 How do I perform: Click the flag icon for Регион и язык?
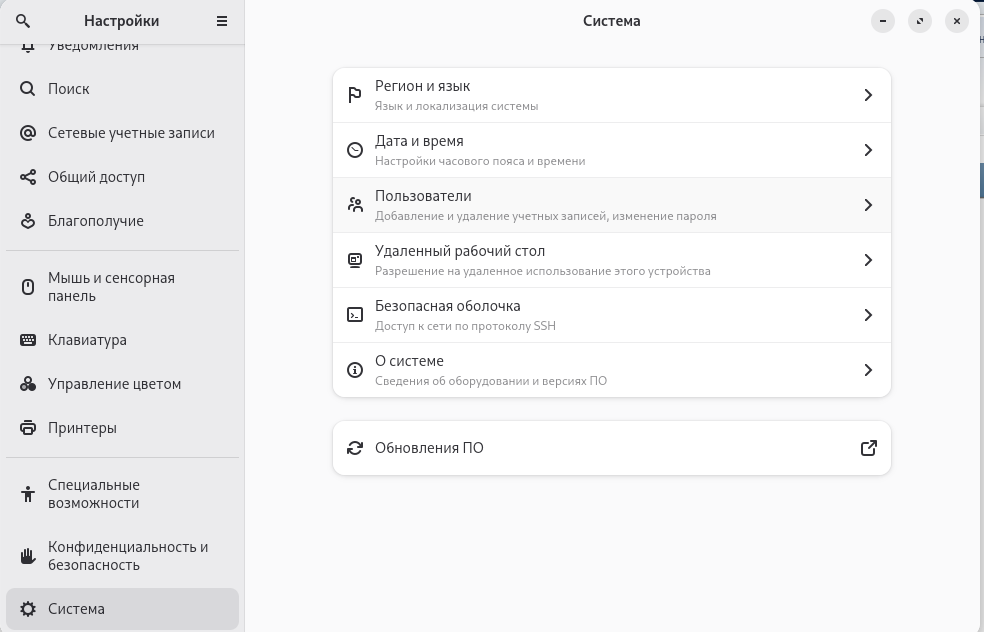[x=355, y=95]
